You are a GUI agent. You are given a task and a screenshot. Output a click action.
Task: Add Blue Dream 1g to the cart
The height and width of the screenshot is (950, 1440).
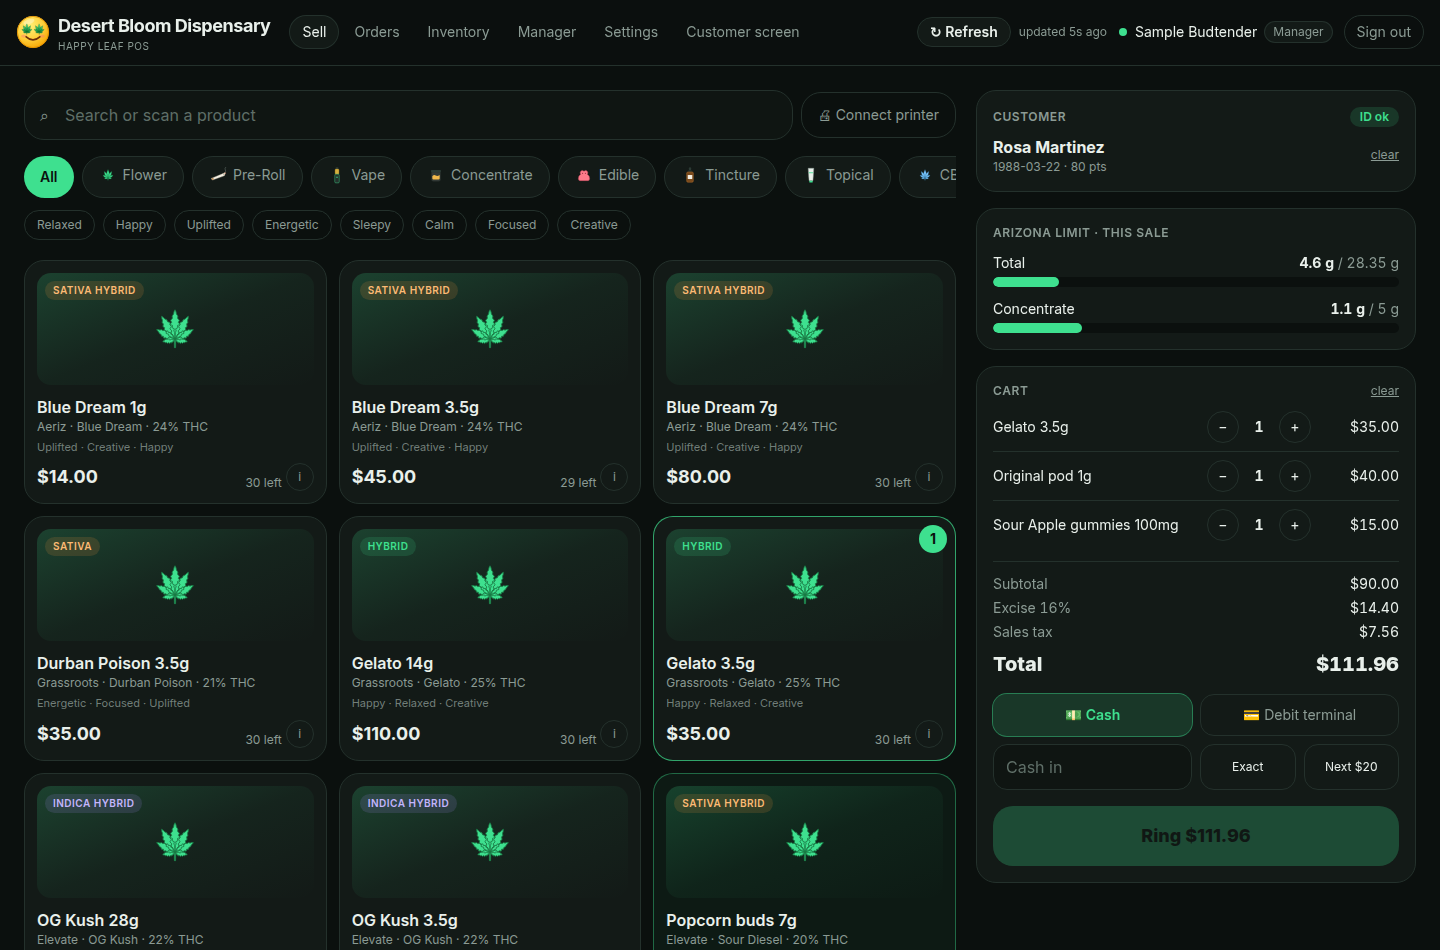(175, 382)
